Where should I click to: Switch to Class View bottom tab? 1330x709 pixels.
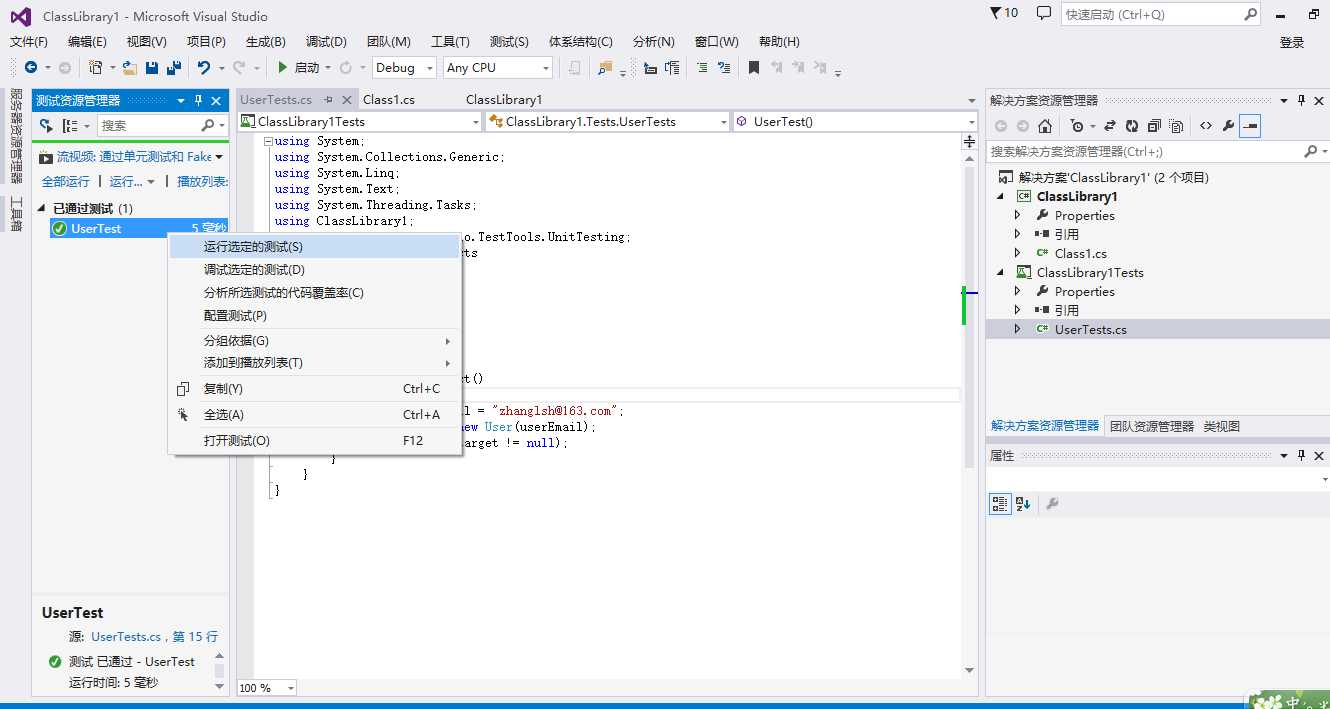(x=1221, y=426)
